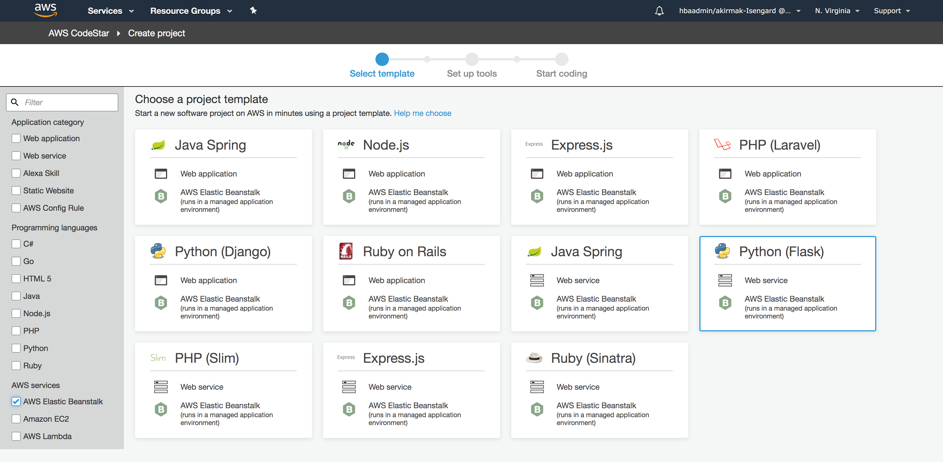Check the Web service checkbox
Image resolution: width=943 pixels, height=462 pixels.
(x=16, y=156)
